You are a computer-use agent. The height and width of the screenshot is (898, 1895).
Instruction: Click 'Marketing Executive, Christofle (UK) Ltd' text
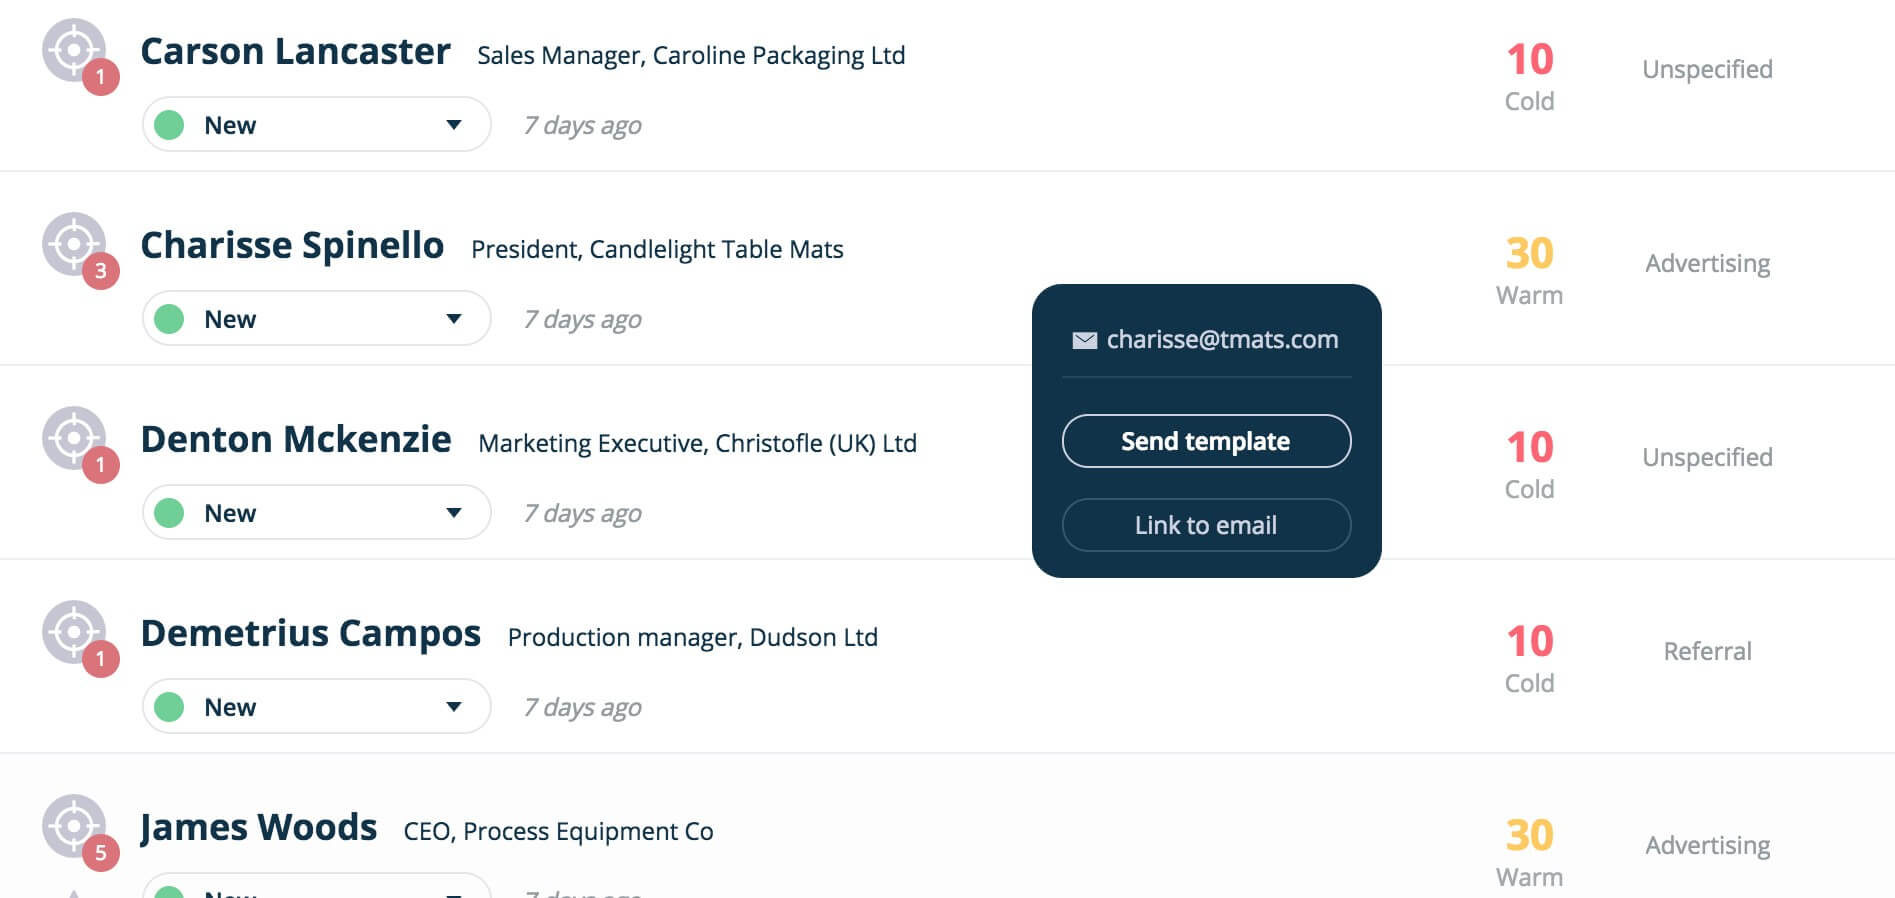coord(697,444)
